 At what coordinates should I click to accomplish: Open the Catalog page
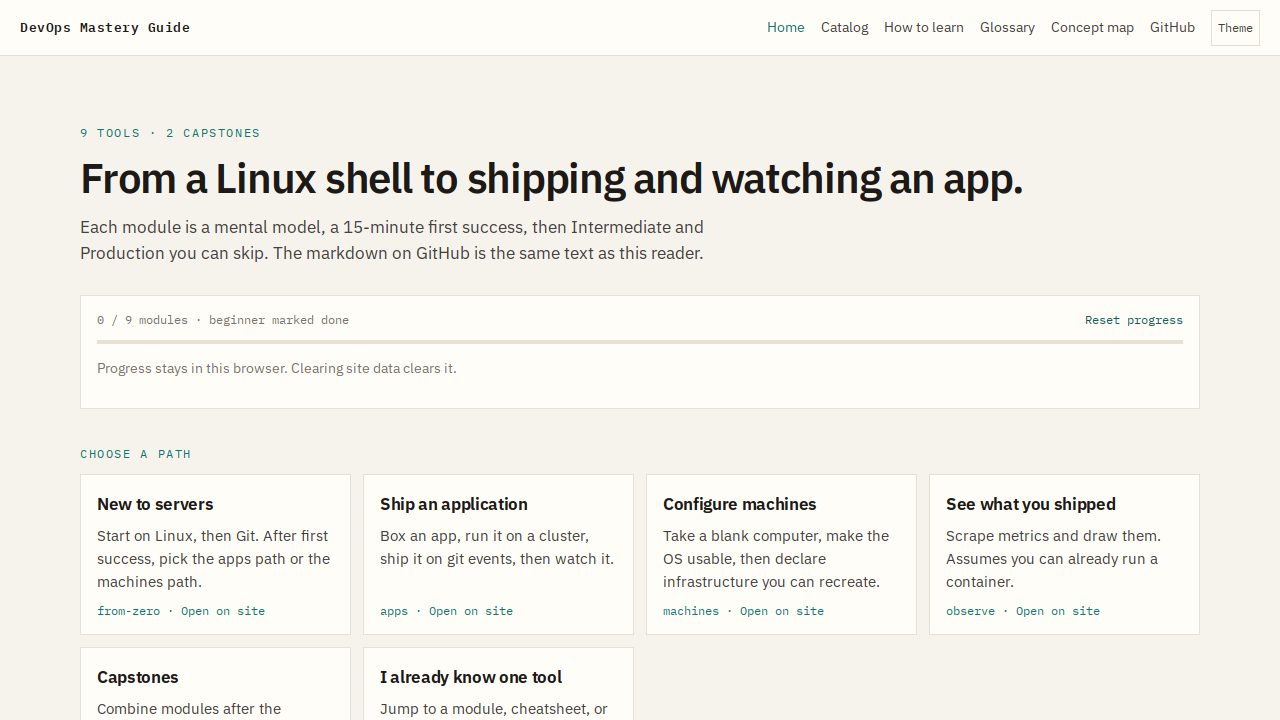click(x=845, y=27)
